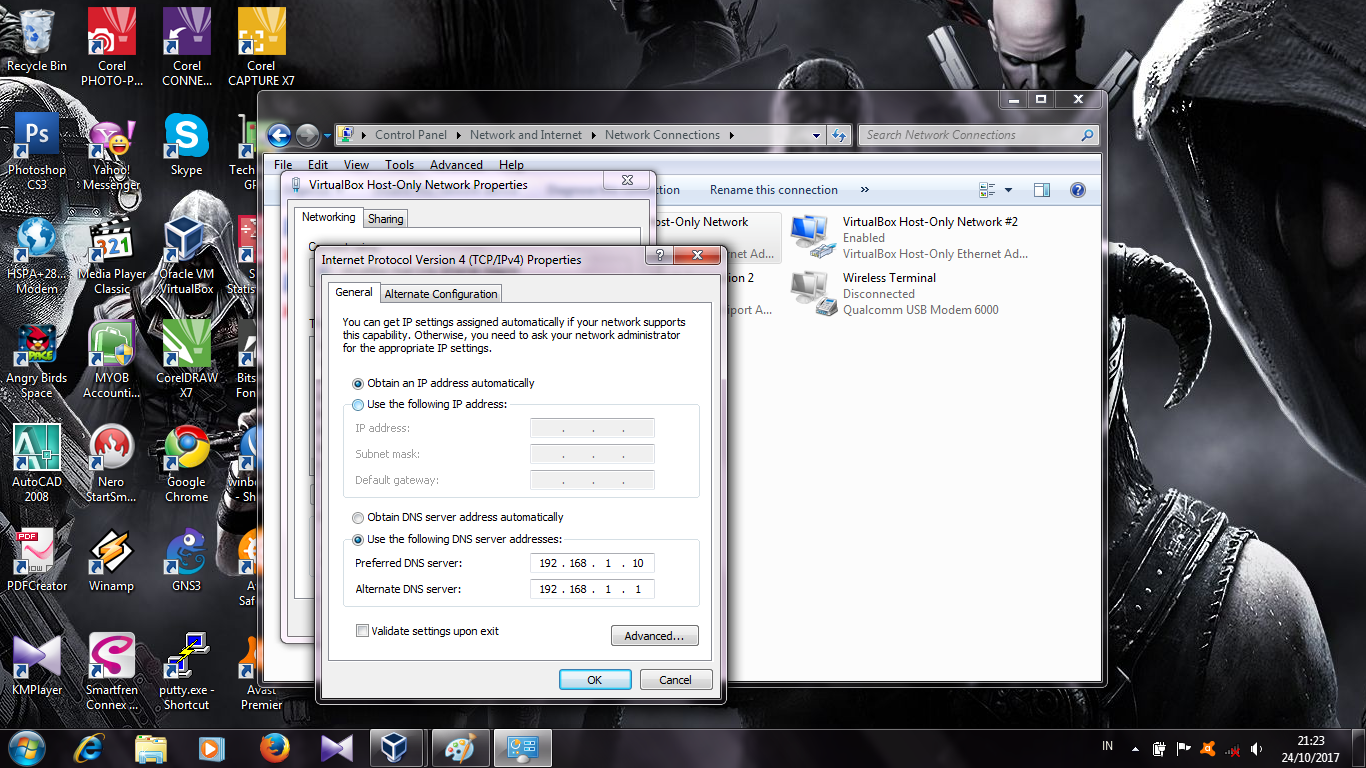Expand breadcrumb arrow after Control Panel

tap(459, 135)
